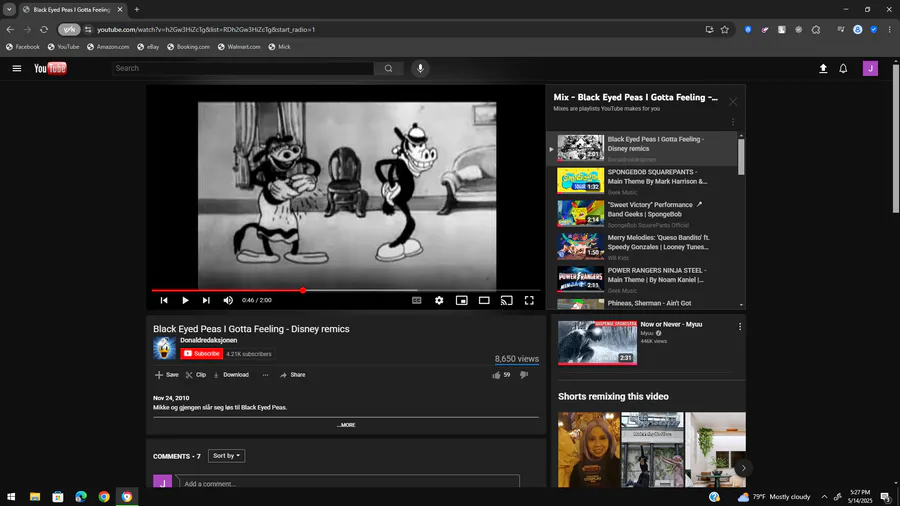Open a new browser tab
The height and width of the screenshot is (506, 900).
tap(137, 9)
